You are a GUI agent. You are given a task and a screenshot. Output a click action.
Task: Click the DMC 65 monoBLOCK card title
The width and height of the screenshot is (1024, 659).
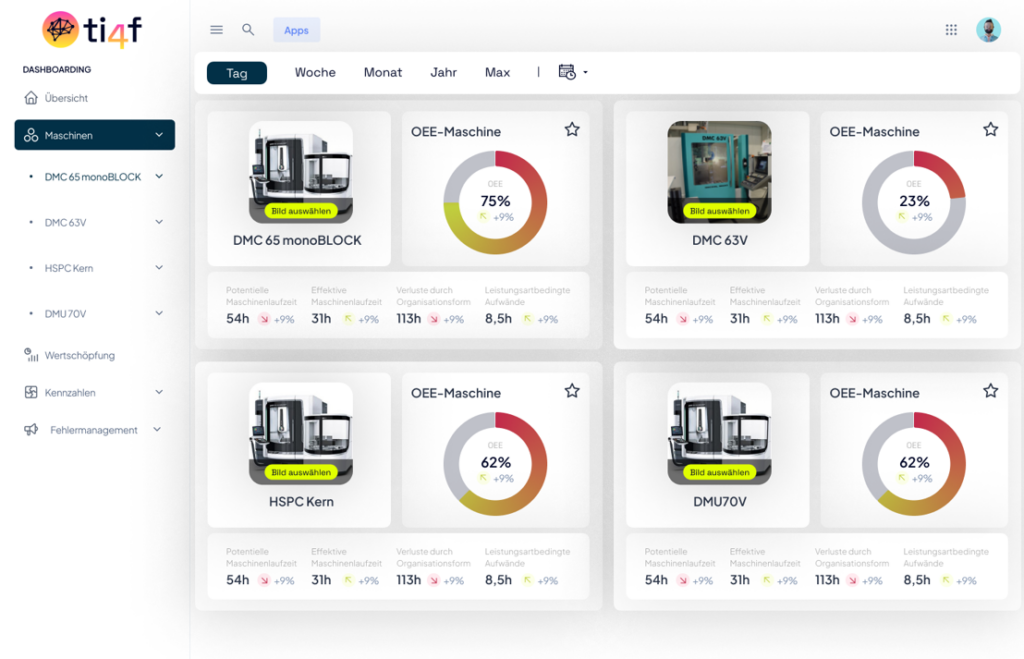pyautogui.click(x=297, y=240)
